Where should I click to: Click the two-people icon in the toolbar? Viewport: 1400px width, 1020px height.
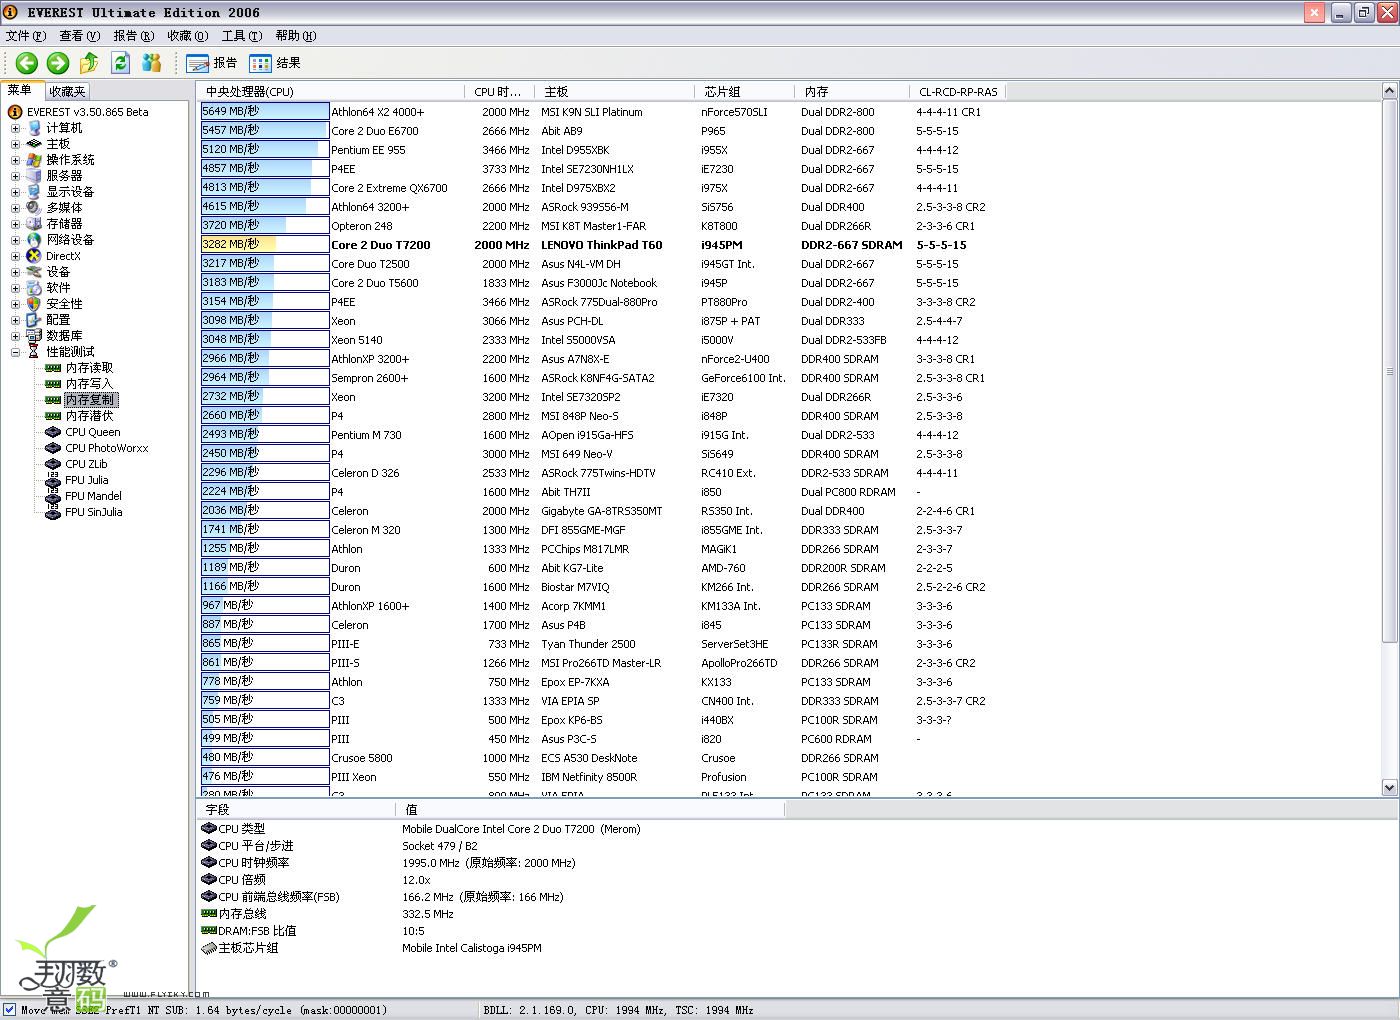[x=152, y=63]
